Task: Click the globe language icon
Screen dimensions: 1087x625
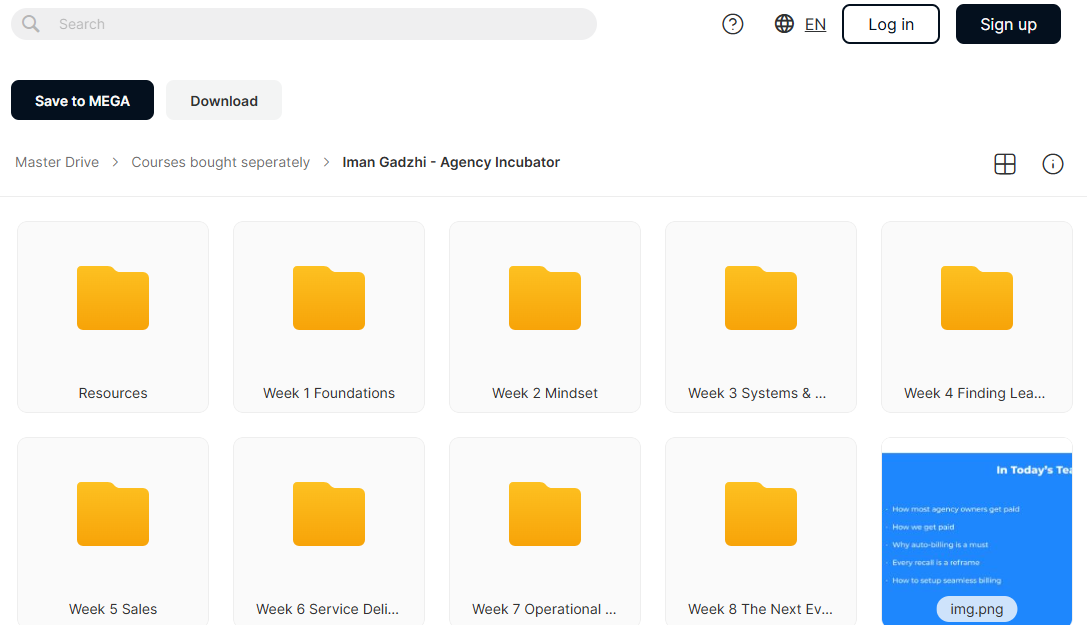Action: coord(784,24)
